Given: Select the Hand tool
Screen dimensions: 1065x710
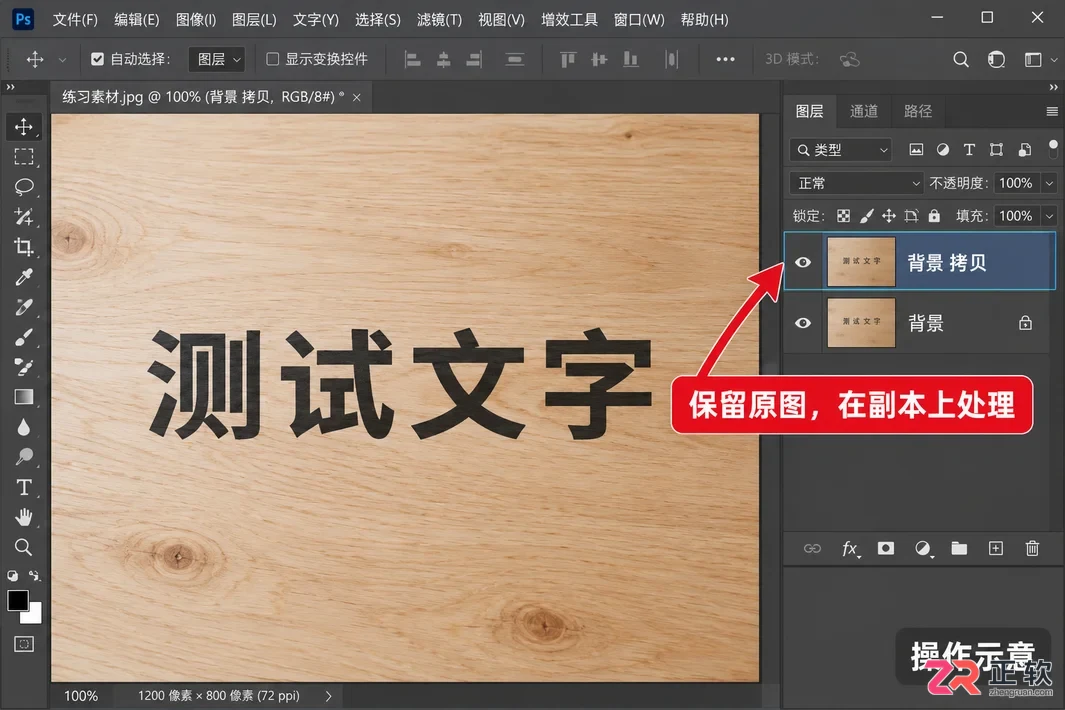Looking at the screenshot, I should click(24, 517).
